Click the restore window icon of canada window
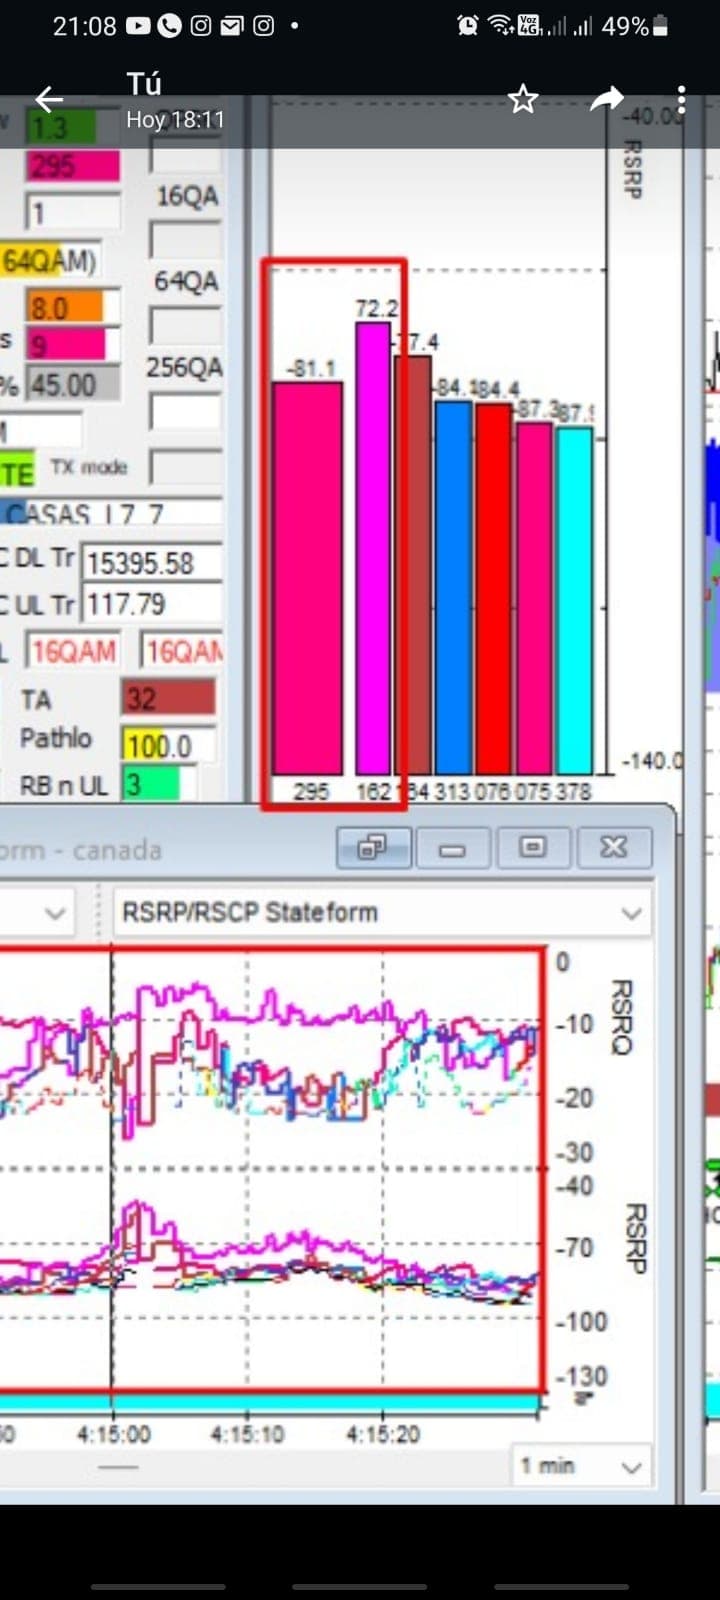This screenshot has height=1600, width=720. click(374, 848)
